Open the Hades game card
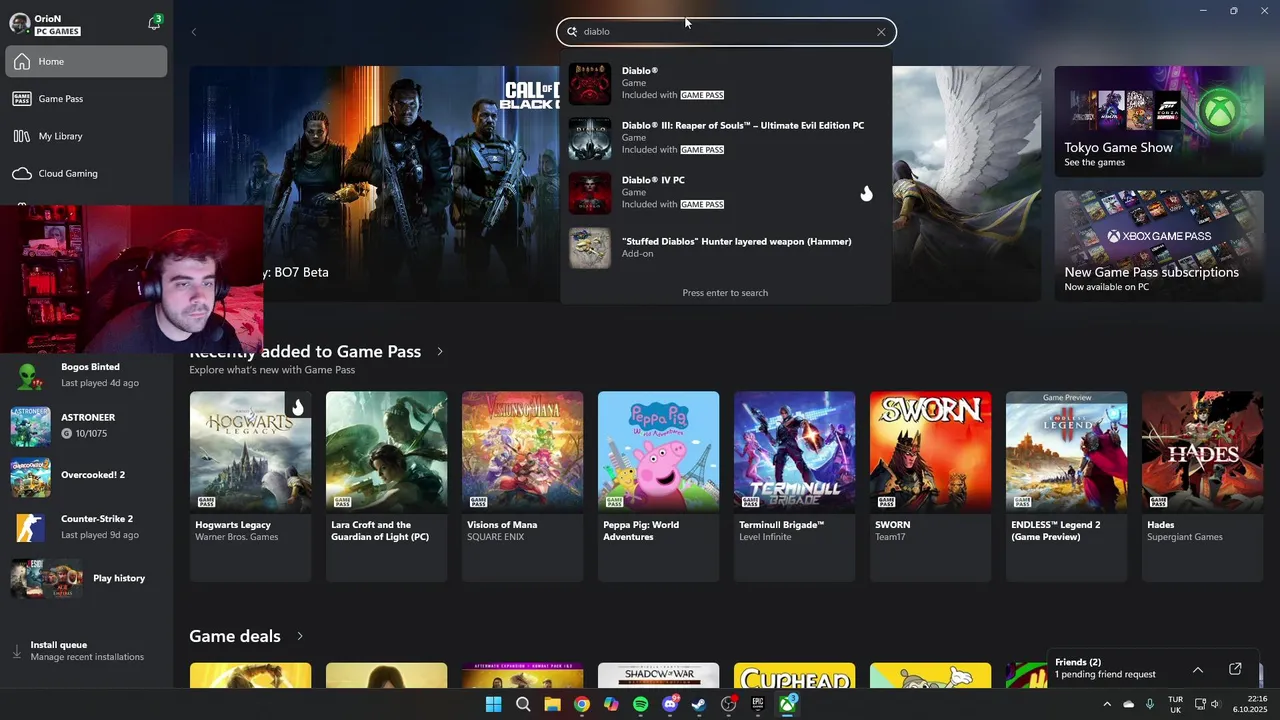This screenshot has height=720, width=1280. coord(1202,486)
